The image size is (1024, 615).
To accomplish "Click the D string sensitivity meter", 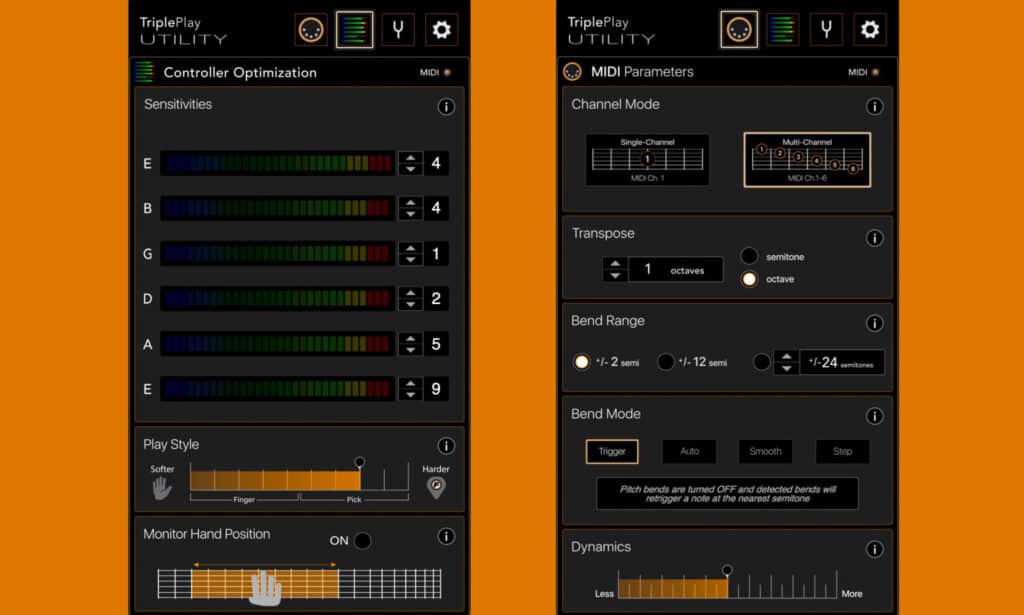I will pos(278,298).
